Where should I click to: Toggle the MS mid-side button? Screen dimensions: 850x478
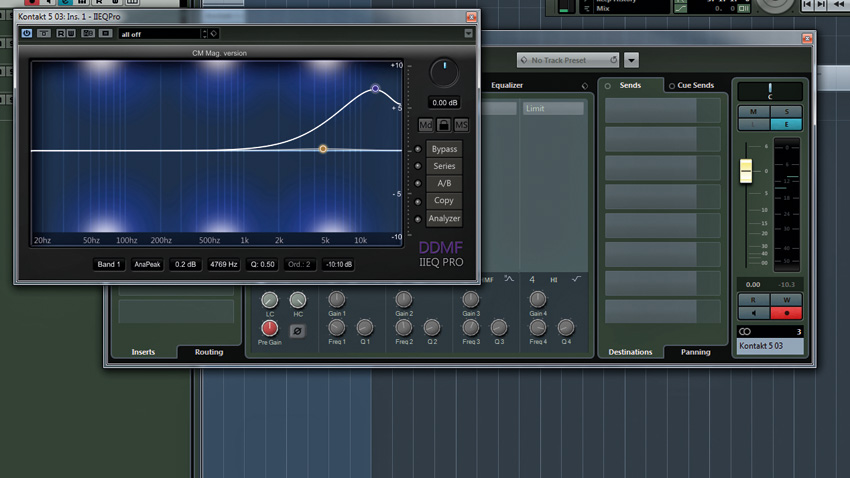pyautogui.click(x=461, y=125)
